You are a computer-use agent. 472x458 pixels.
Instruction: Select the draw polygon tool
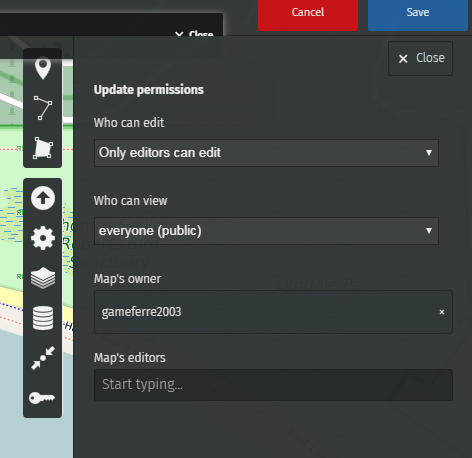point(43,148)
